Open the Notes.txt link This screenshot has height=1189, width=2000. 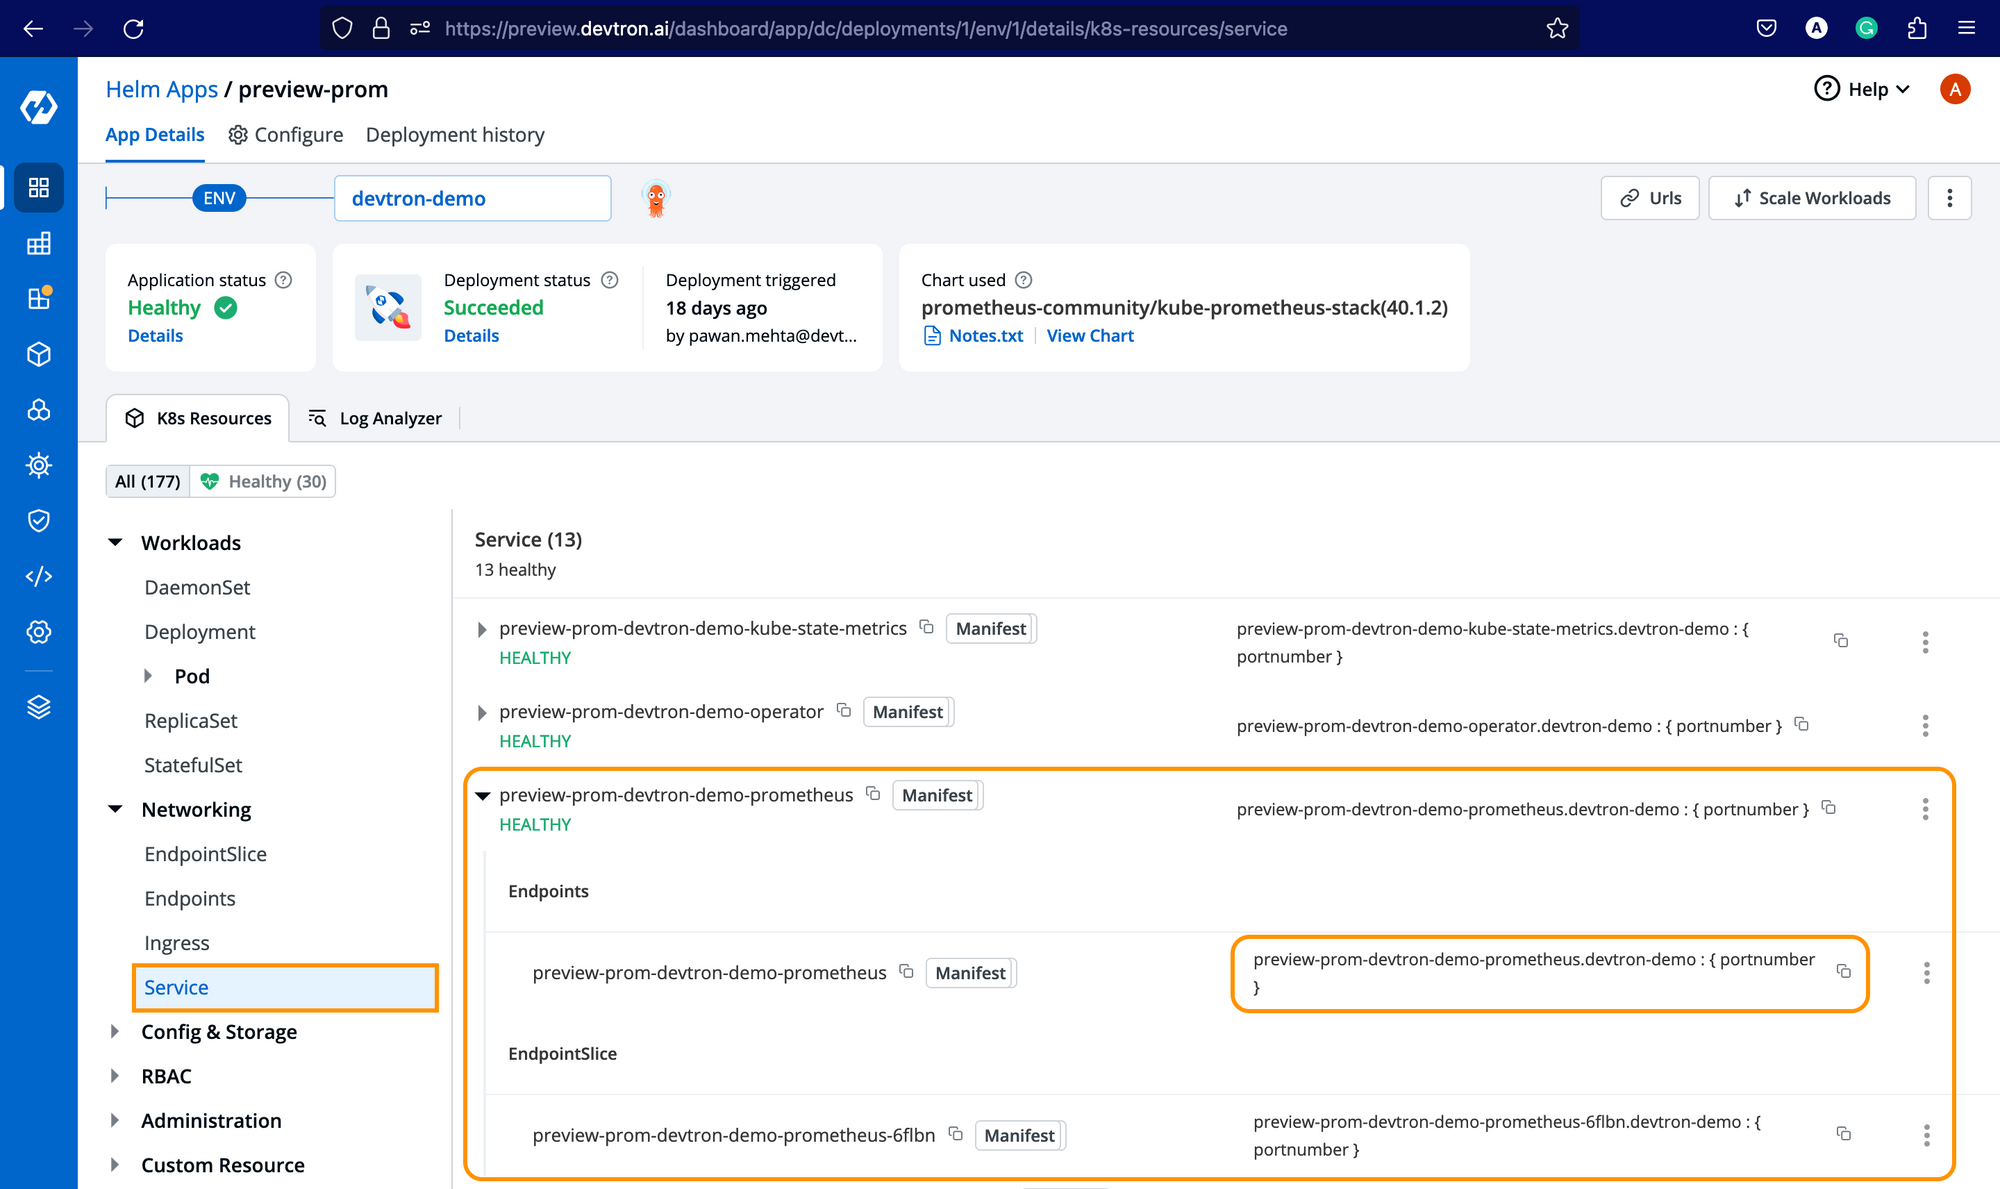(x=974, y=336)
